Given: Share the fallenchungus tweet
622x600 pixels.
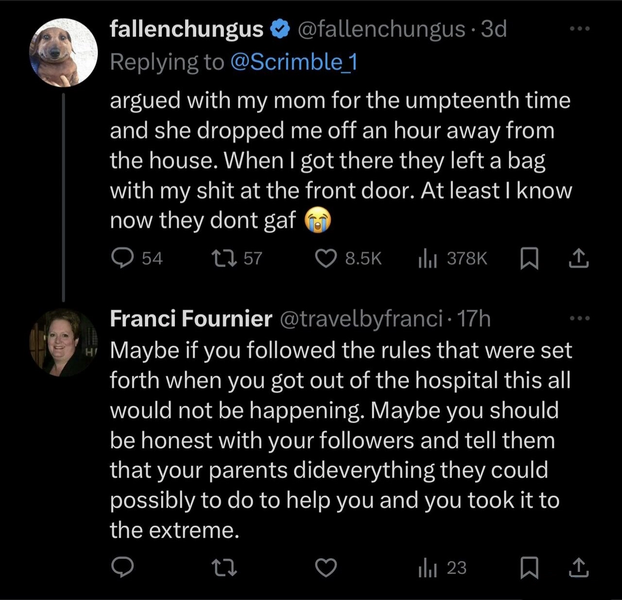Looking at the screenshot, I should point(578,258).
